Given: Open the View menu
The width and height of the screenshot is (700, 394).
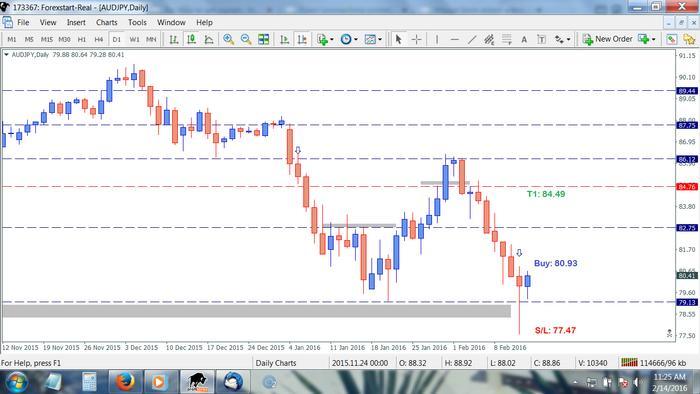Looking at the screenshot, I should pyautogui.click(x=48, y=22).
